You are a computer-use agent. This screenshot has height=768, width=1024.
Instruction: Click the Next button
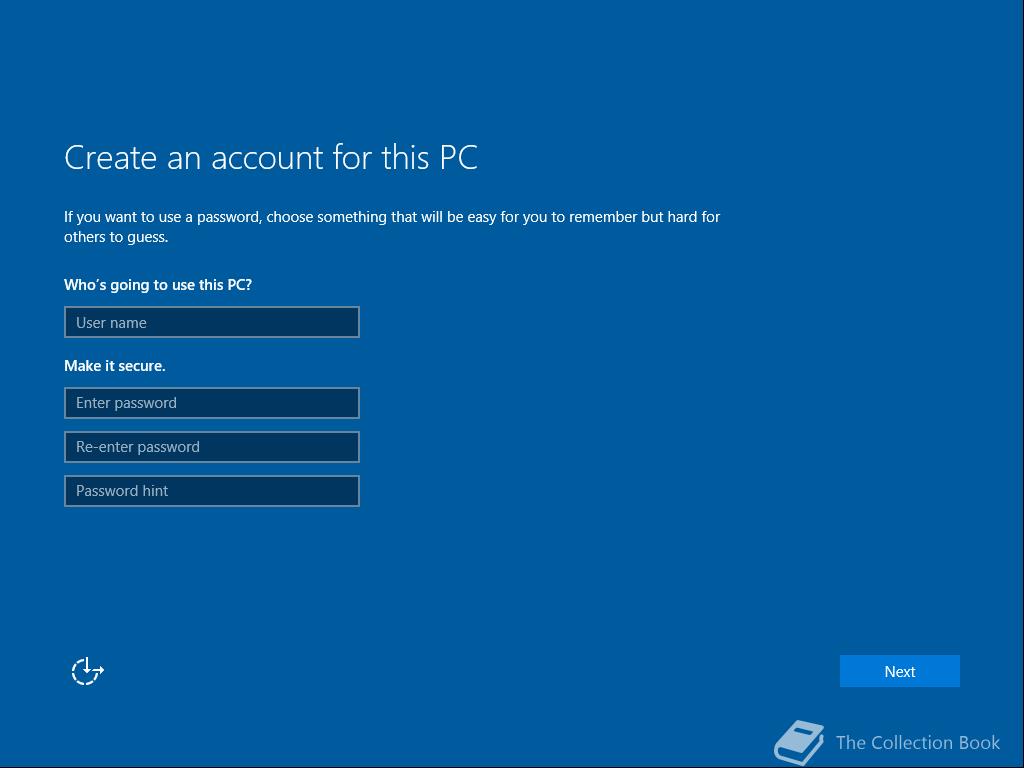click(x=899, y=671)
